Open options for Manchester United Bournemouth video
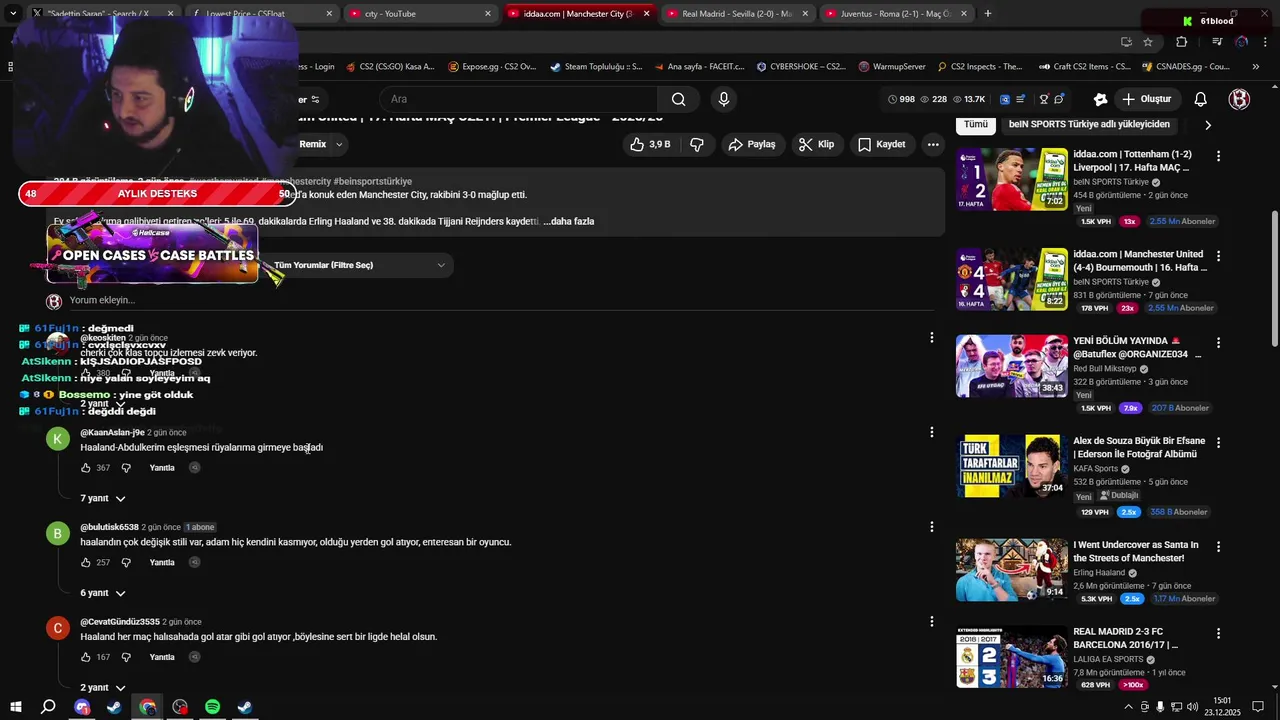 [x=1218, y=256]
